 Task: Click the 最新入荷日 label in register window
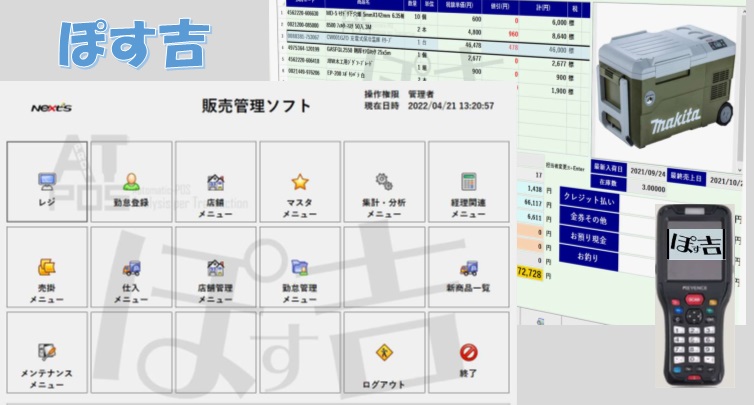608,168
